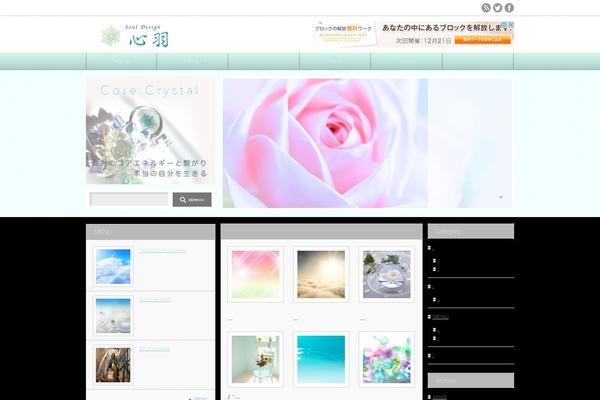Select the HOME item in the navigation bar
The height and width of the screenshot is (400, 600).
[121, 62]
